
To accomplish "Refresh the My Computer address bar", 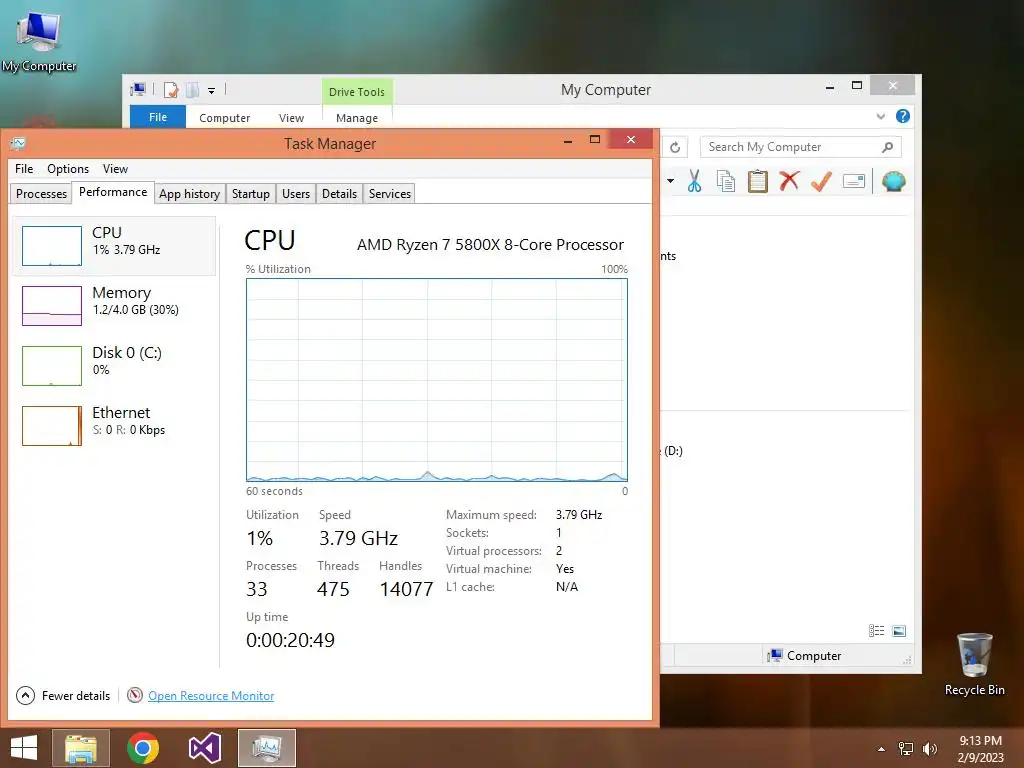I will [x=675, y=148].
